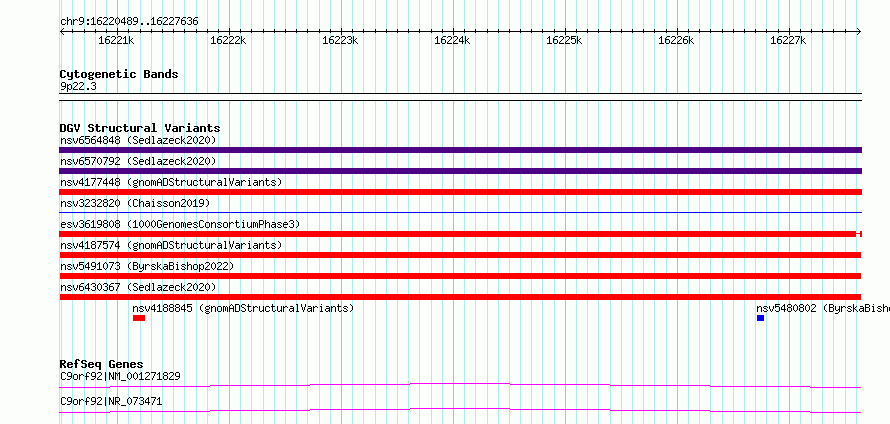Click the magenta gene line under NM_001271829
This screenshot has width=890, height=424.
[x=460, y=385]
